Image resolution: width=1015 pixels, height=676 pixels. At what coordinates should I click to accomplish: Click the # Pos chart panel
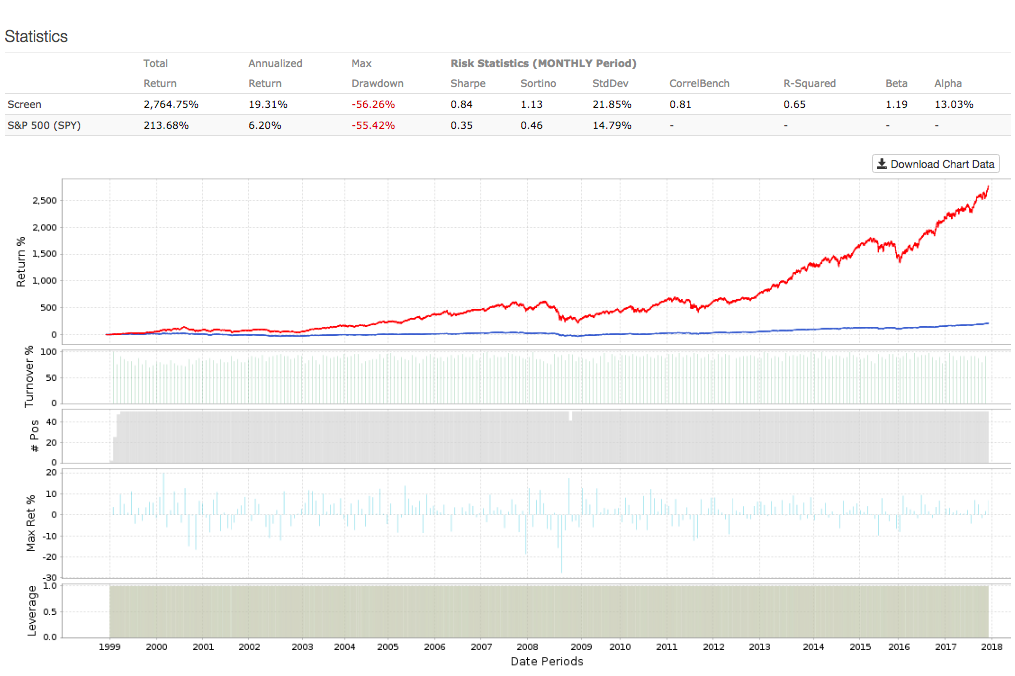point(500,437)
